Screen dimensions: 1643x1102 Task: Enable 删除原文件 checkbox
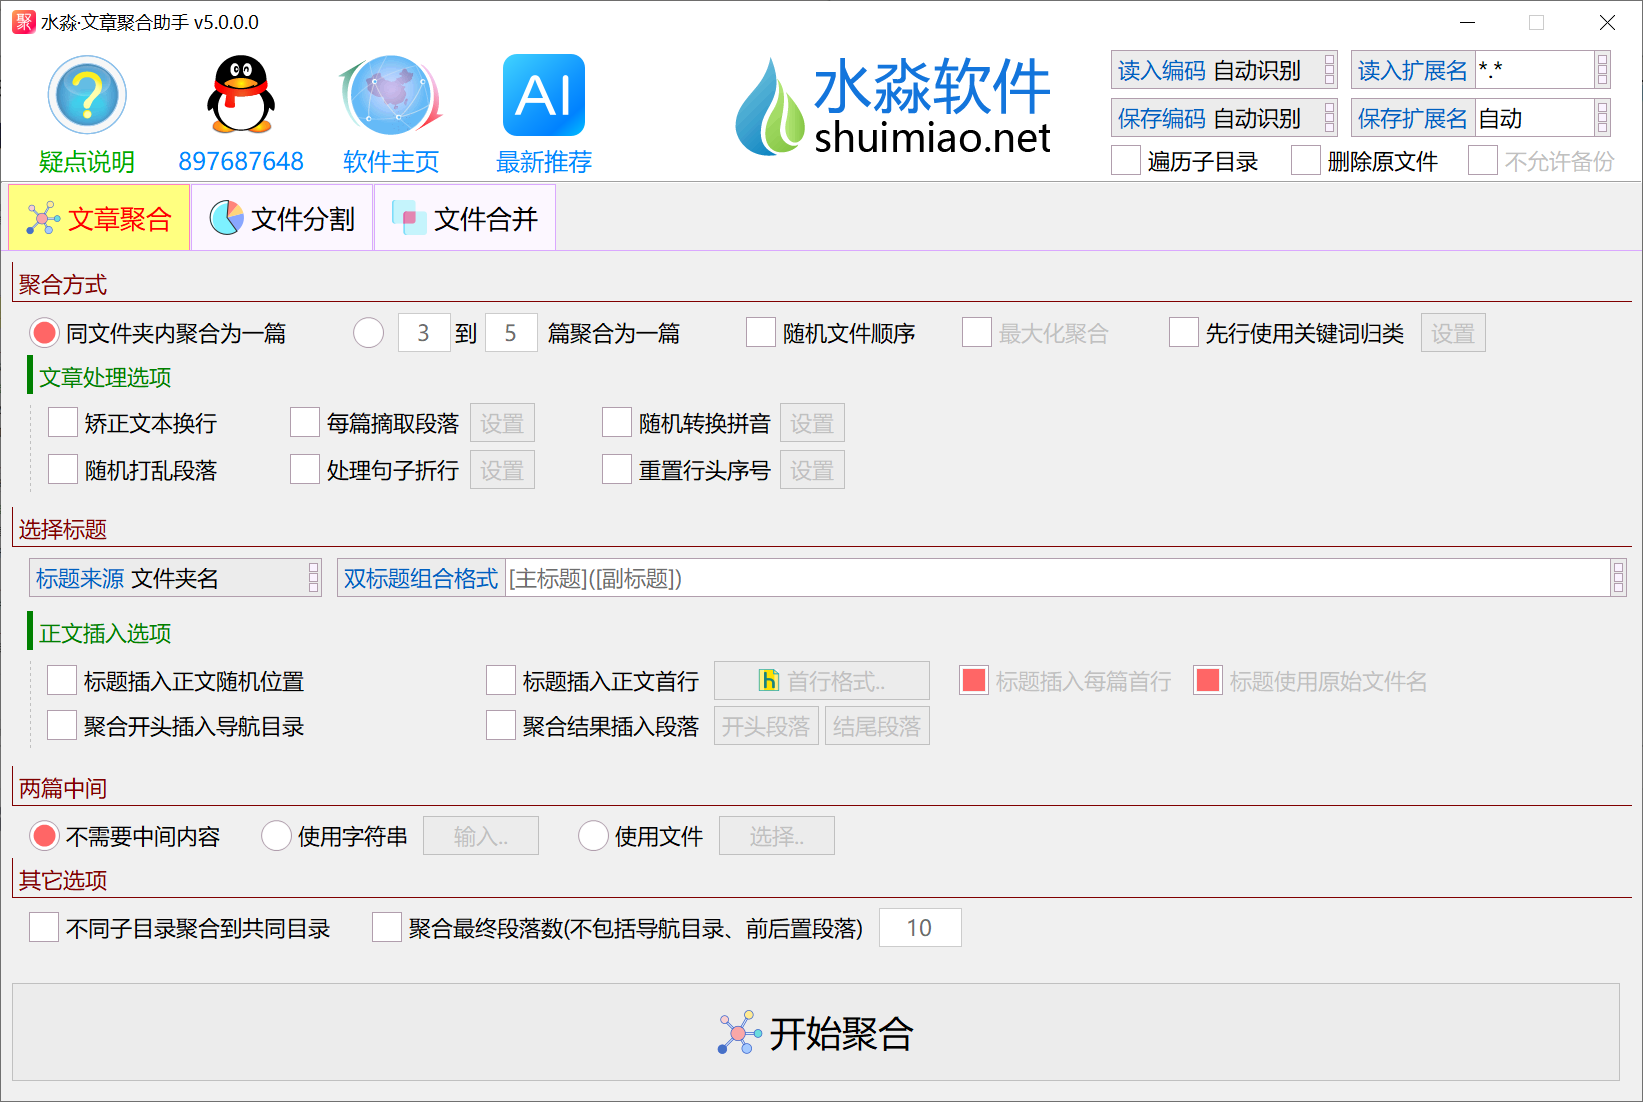(x=1306, y=161)
